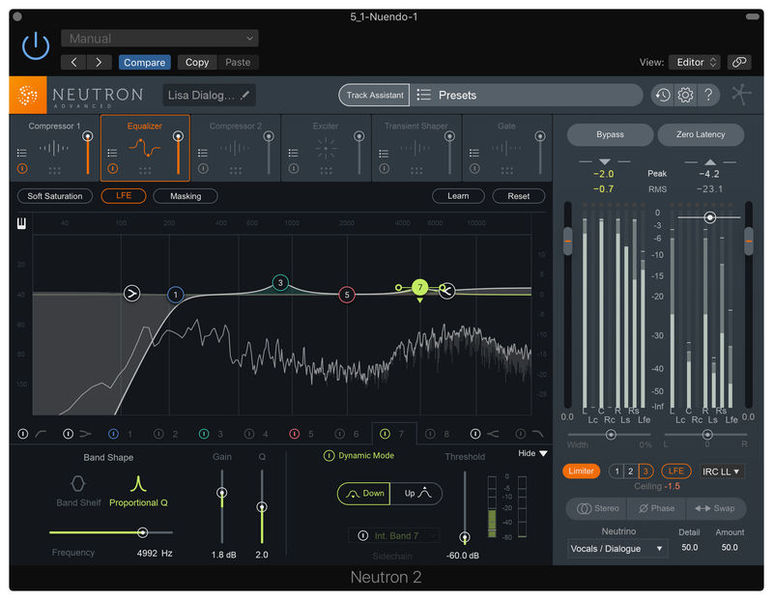Show the piano keyboard overlay icon
The height and width of the screenshot is (600, 773).
[x=22, y=223]
